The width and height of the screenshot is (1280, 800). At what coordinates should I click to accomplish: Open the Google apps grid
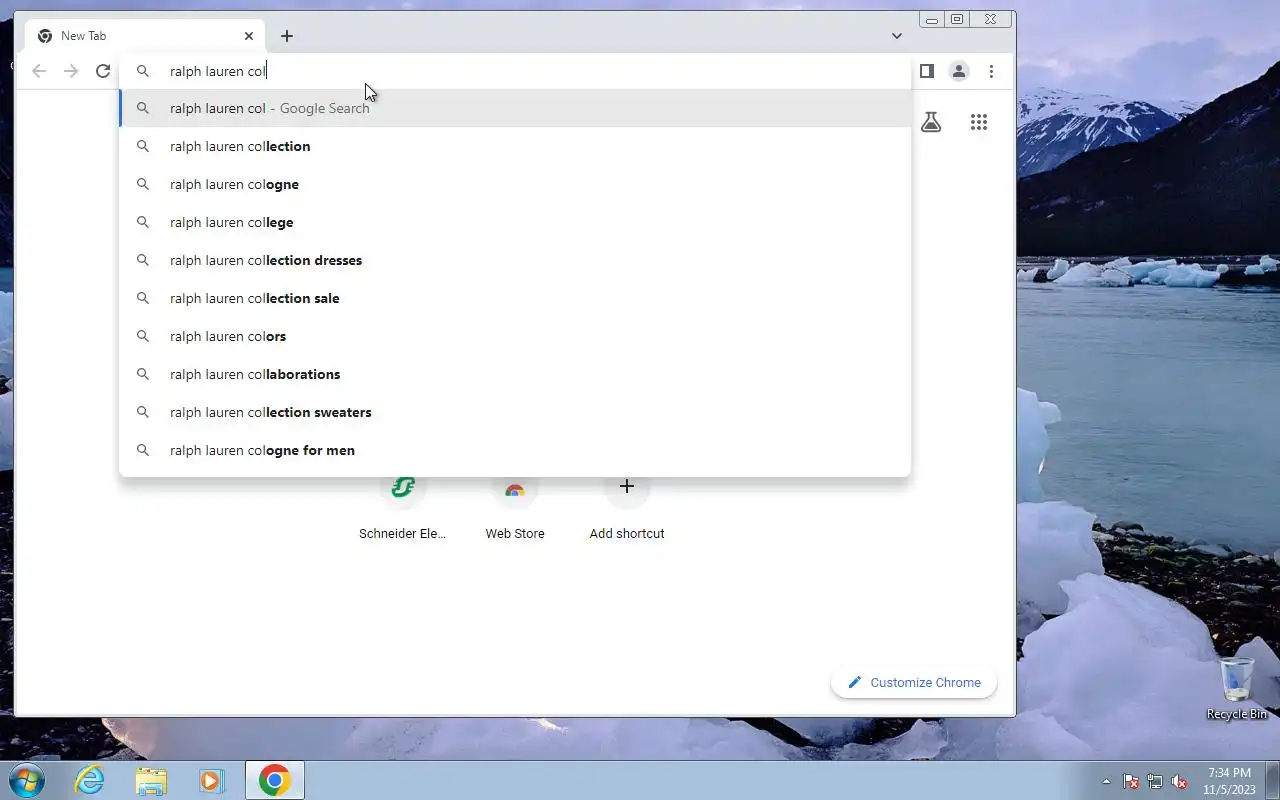pyautogui.click(x=979, y=122)
